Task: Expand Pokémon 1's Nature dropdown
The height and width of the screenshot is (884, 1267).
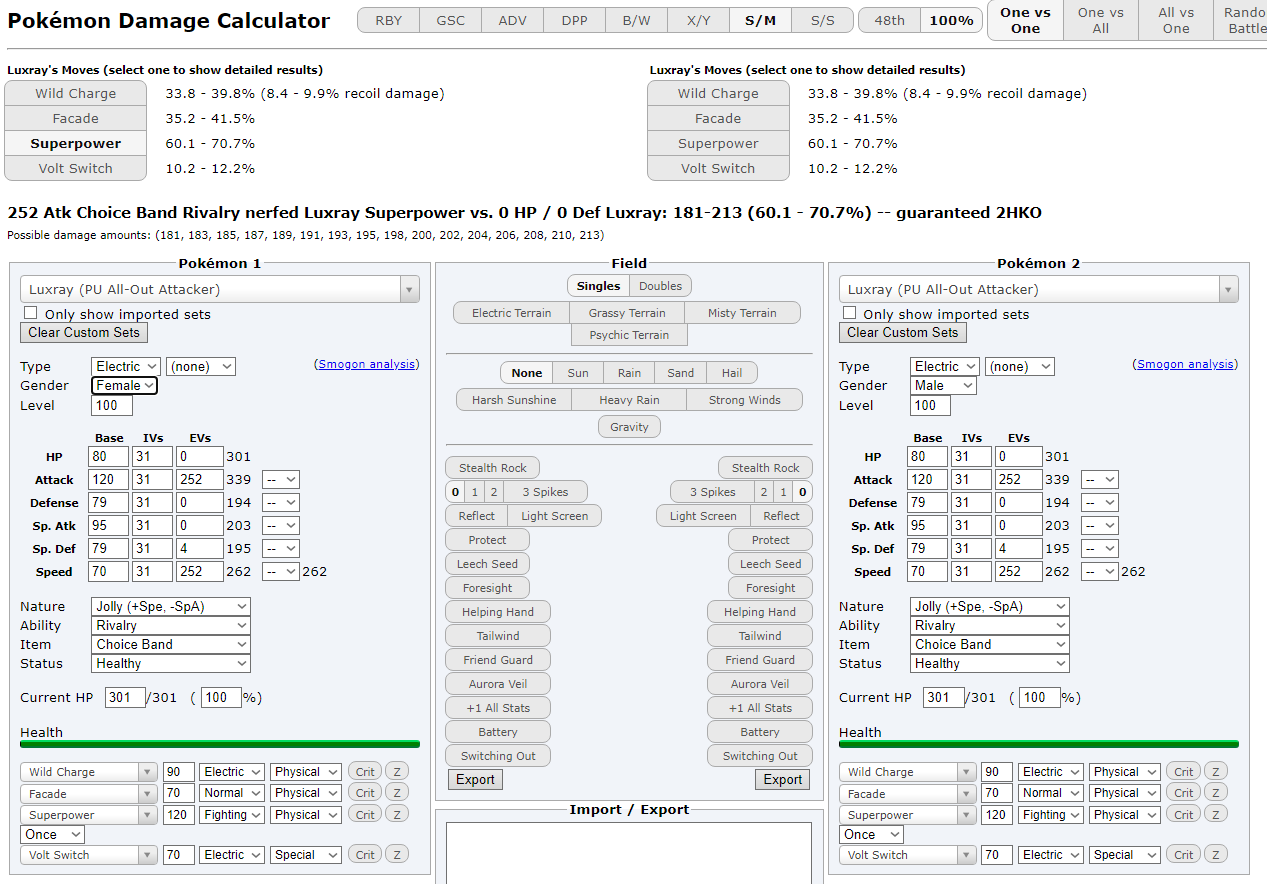Action: click(171, 607)
